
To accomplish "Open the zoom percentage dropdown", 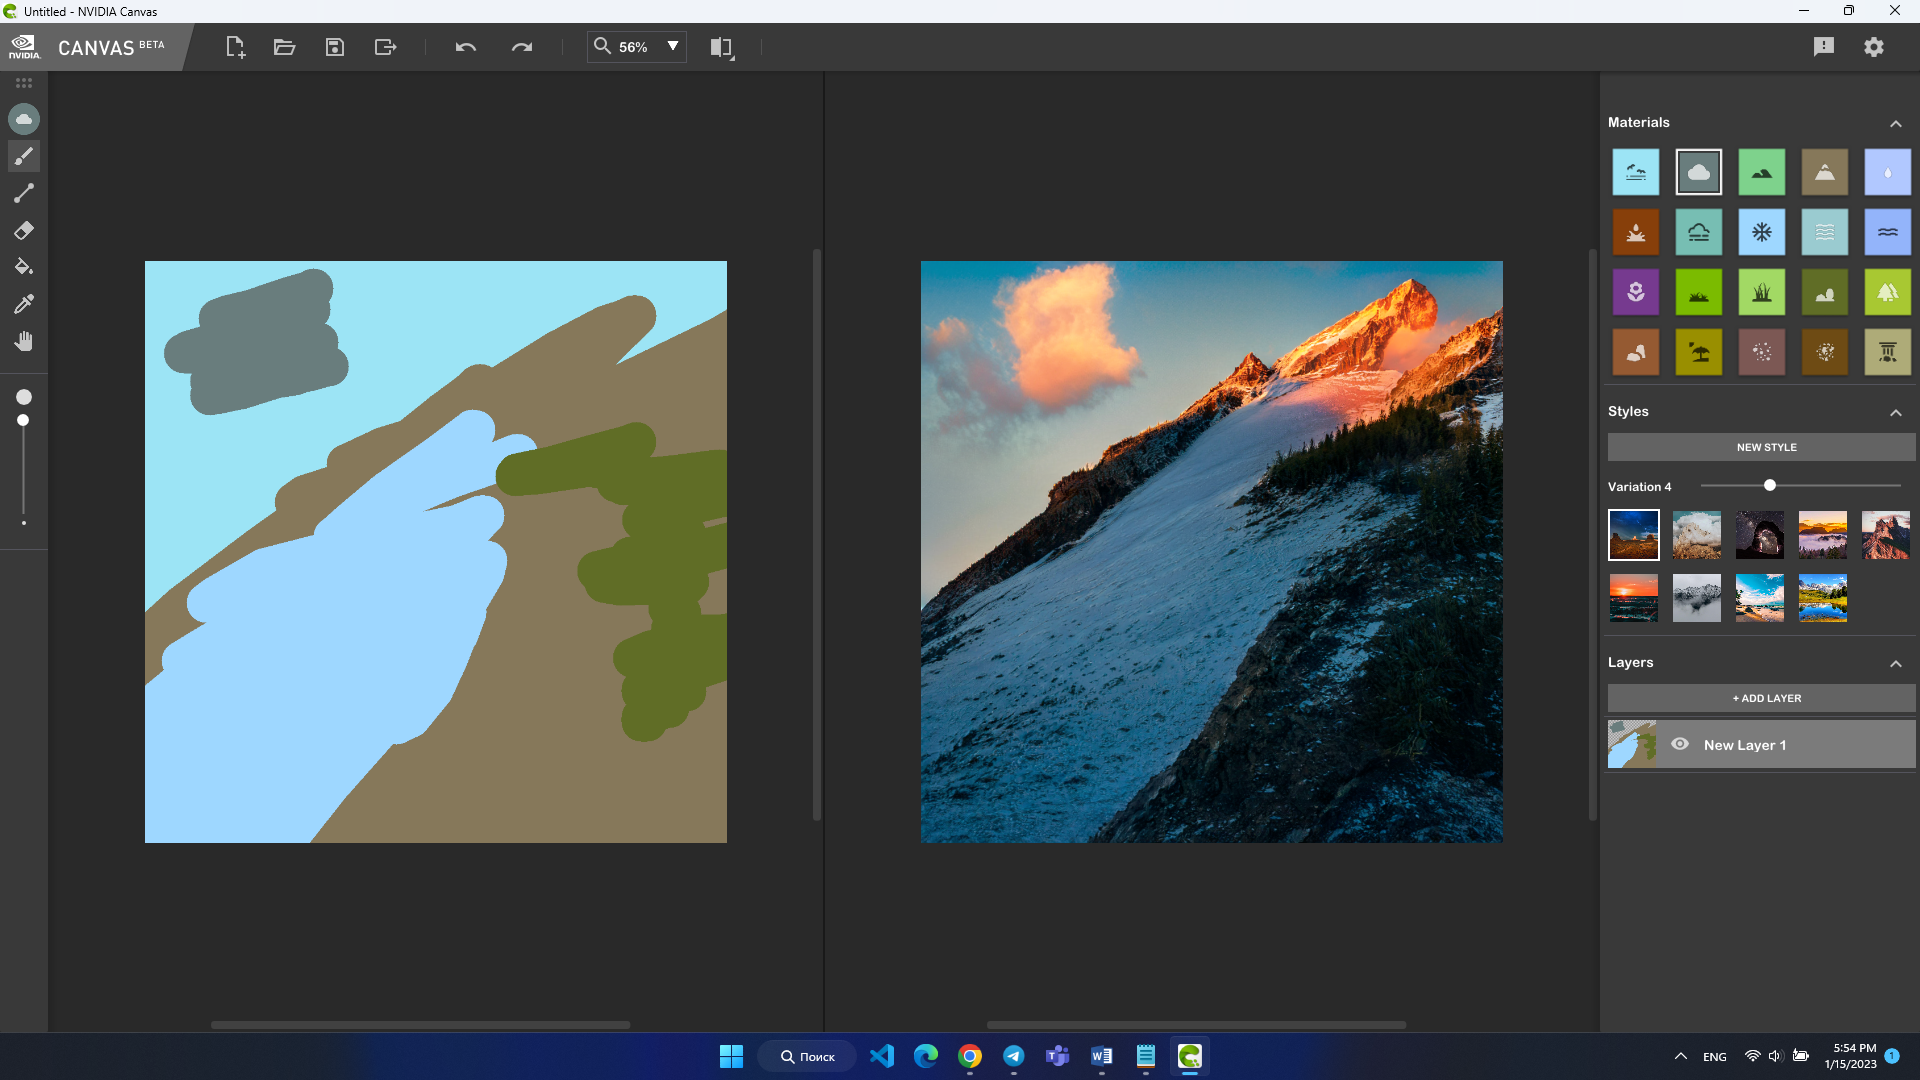I will point(673,46).
